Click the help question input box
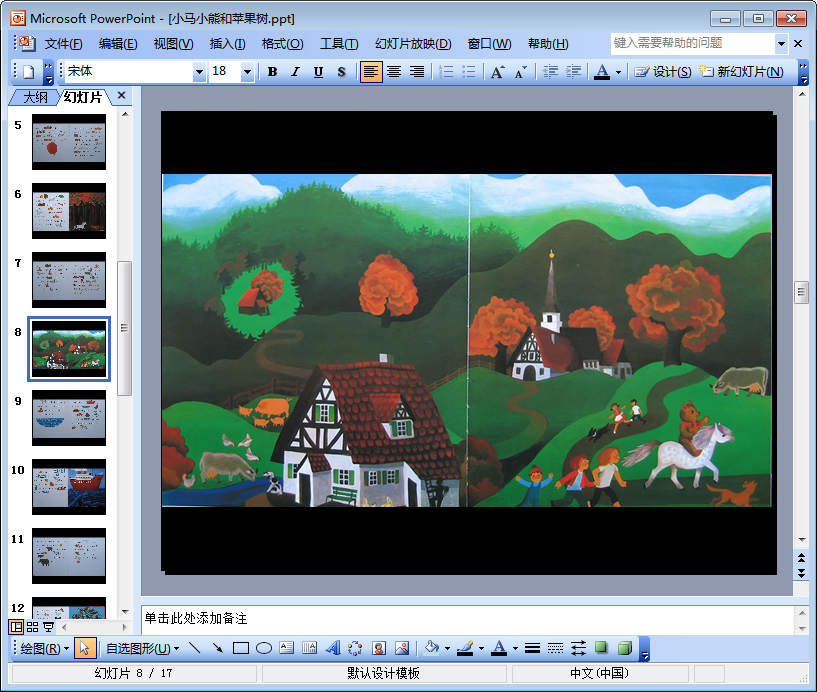This screenshot has width=817, height=692. pos(692,43)
